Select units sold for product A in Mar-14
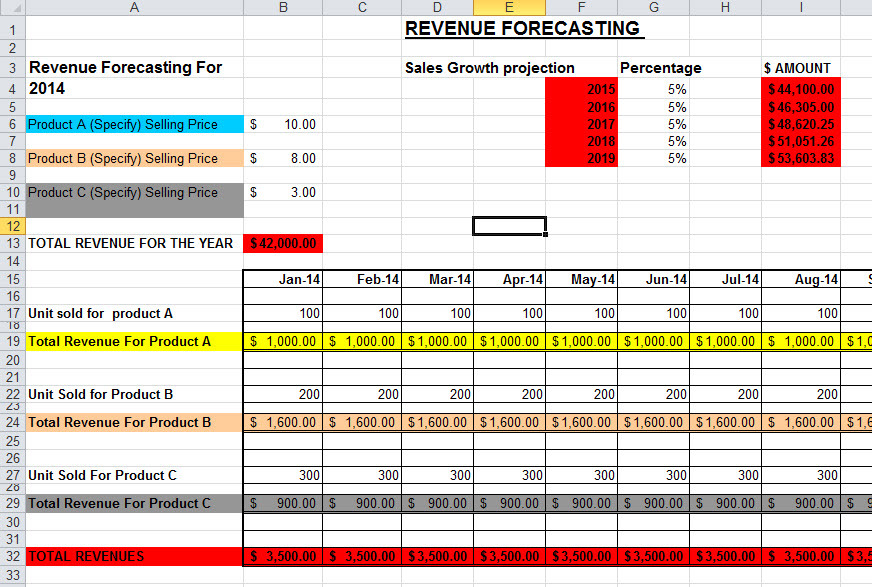The width and height of the screenshot is (872, 587). tap(438, 314)
